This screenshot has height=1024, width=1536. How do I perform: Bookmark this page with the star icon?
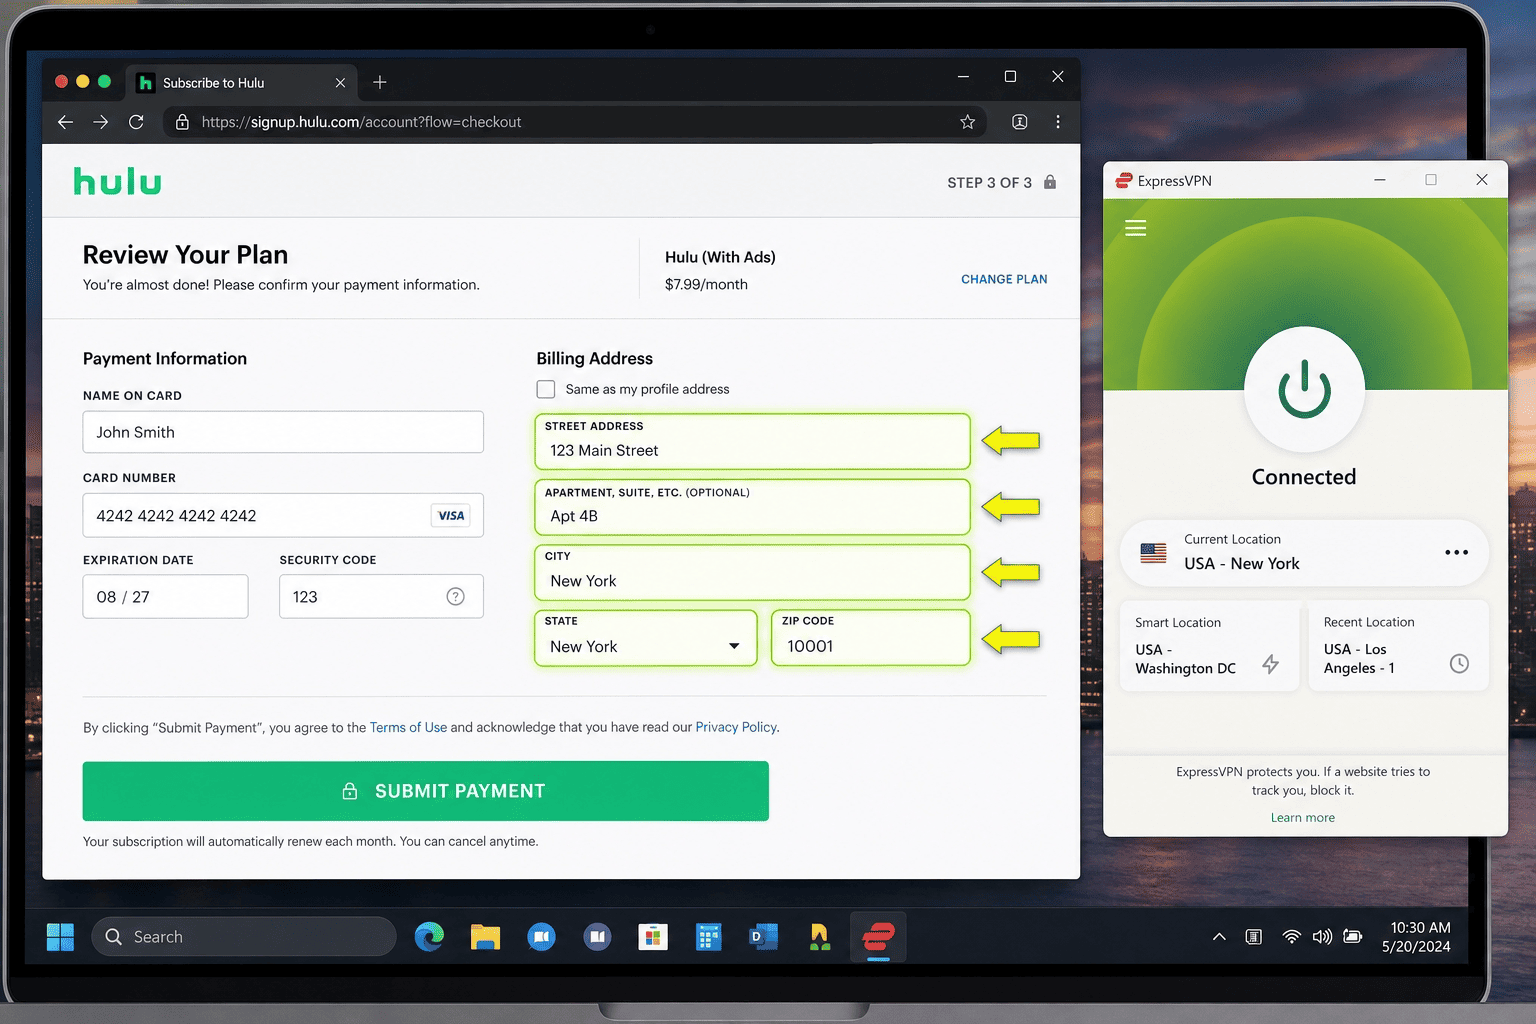[x=967, y=122]
